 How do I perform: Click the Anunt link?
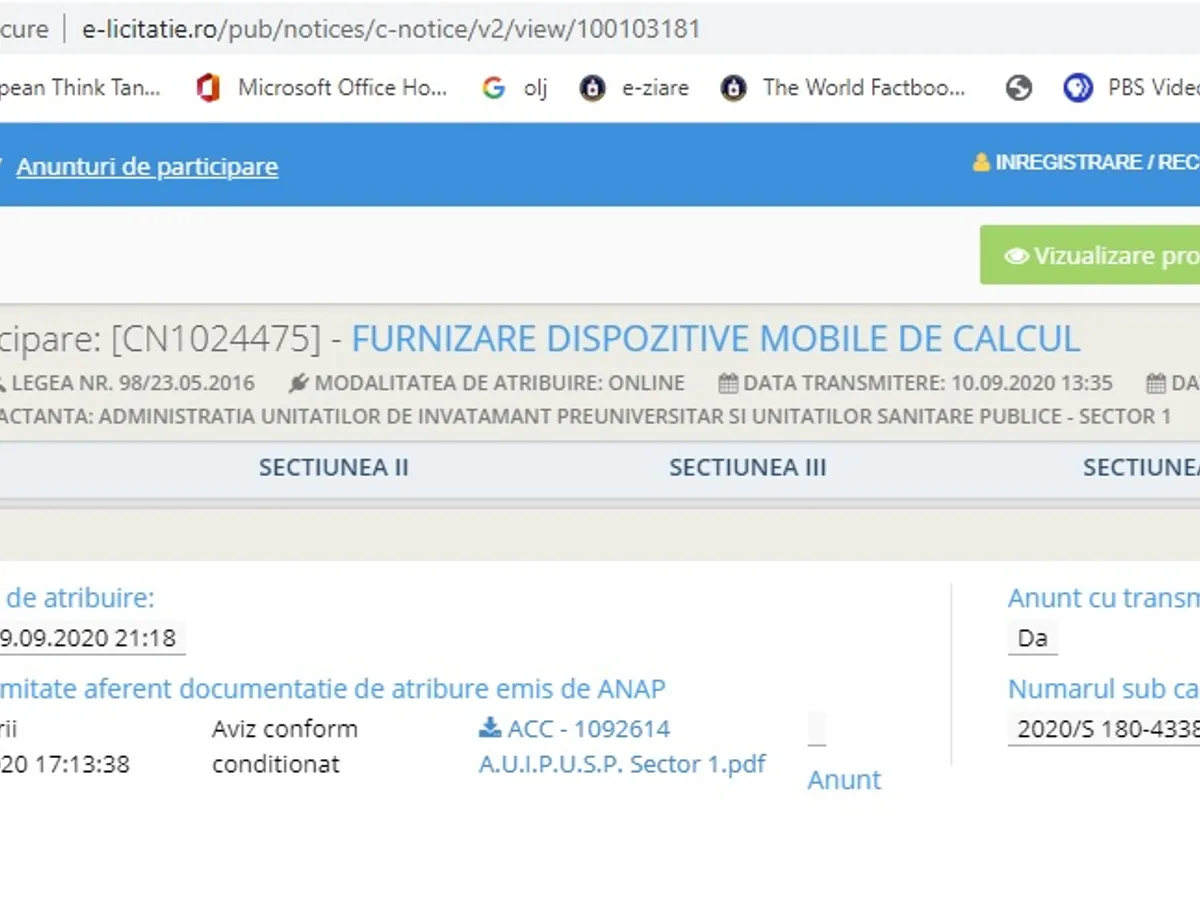point(844,780)
